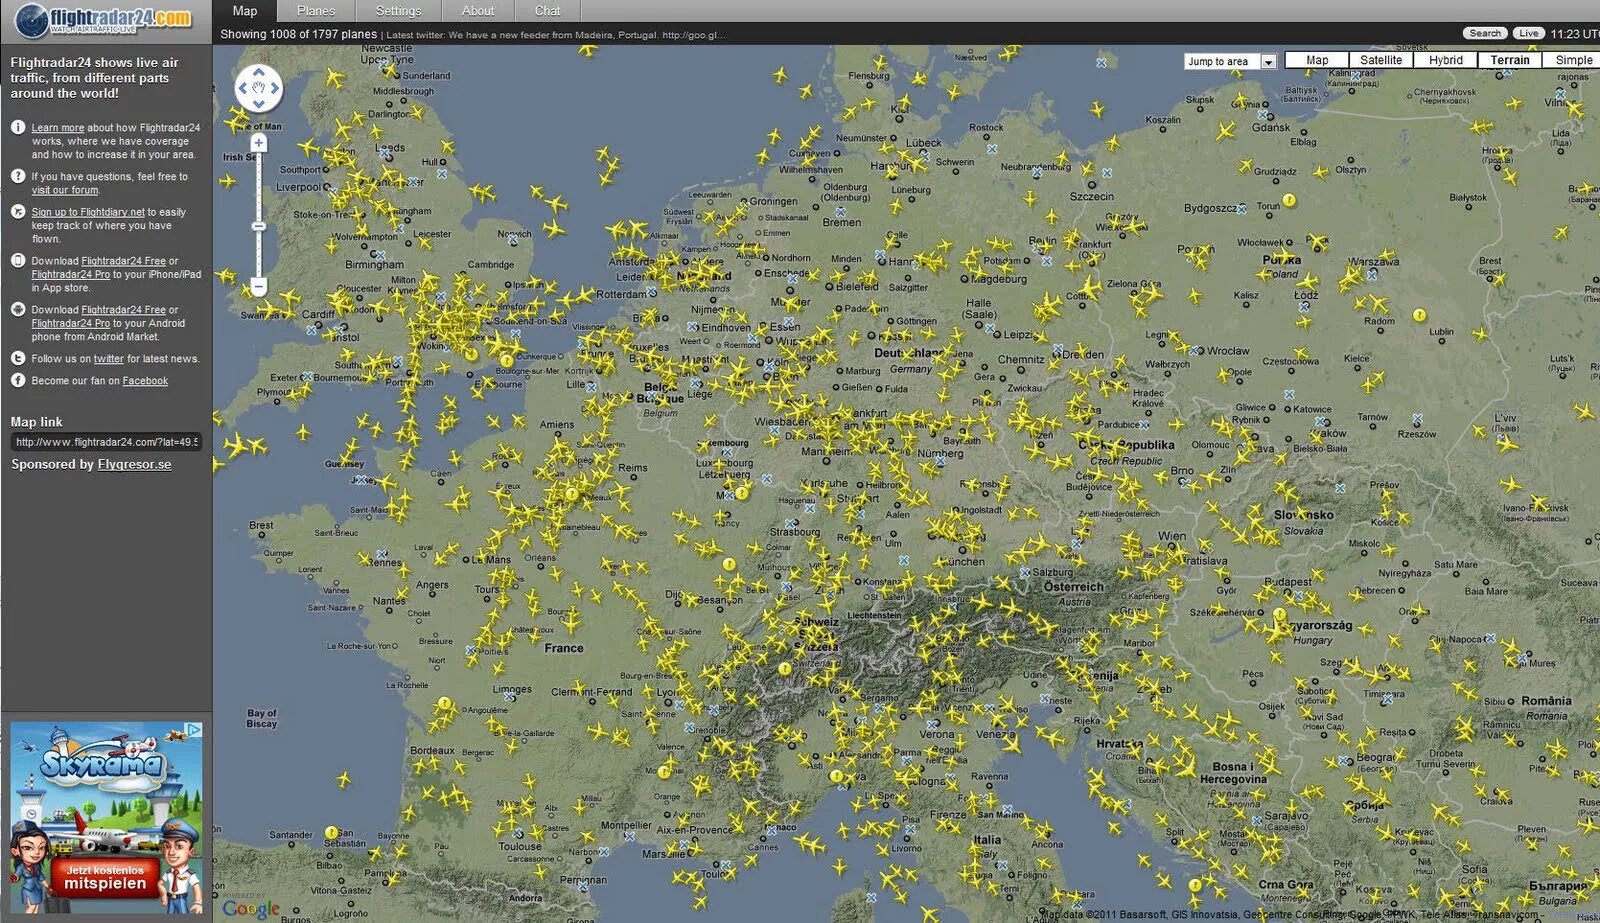Click the Facebook icon in the sidebar
Screen dimensions: 1600x923
point(18,380)
